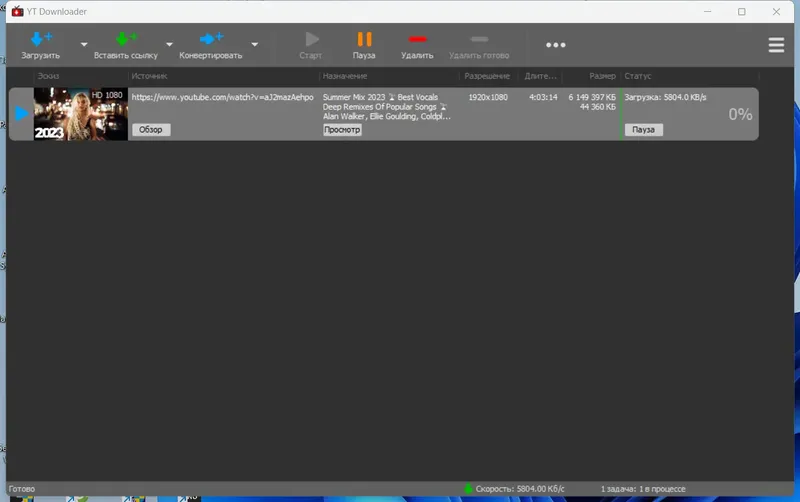This screenshot has width=800, height=502.
Task: Click the Длите... column header
Action: [x=540, y=76]
